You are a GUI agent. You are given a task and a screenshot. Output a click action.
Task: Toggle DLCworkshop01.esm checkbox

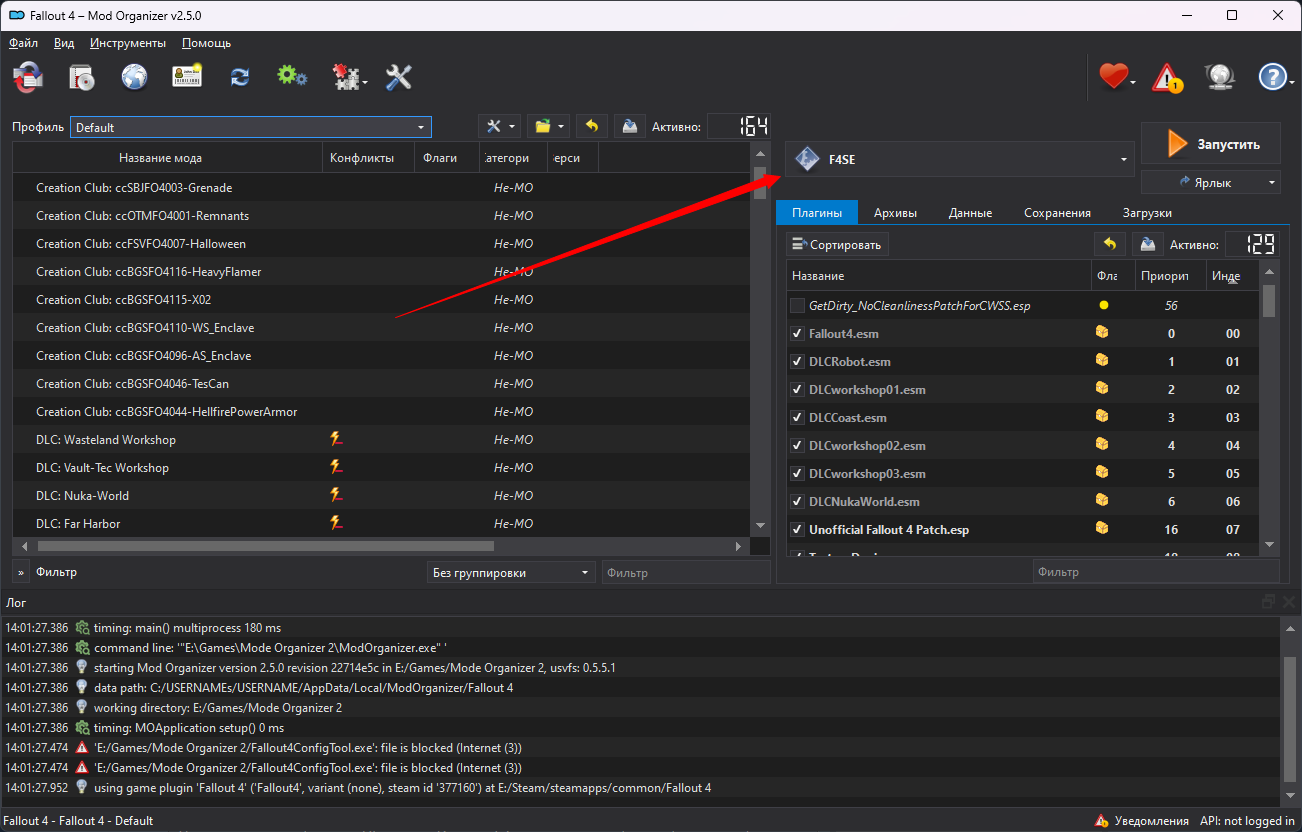pyautogui.click(x=797, y=390)
